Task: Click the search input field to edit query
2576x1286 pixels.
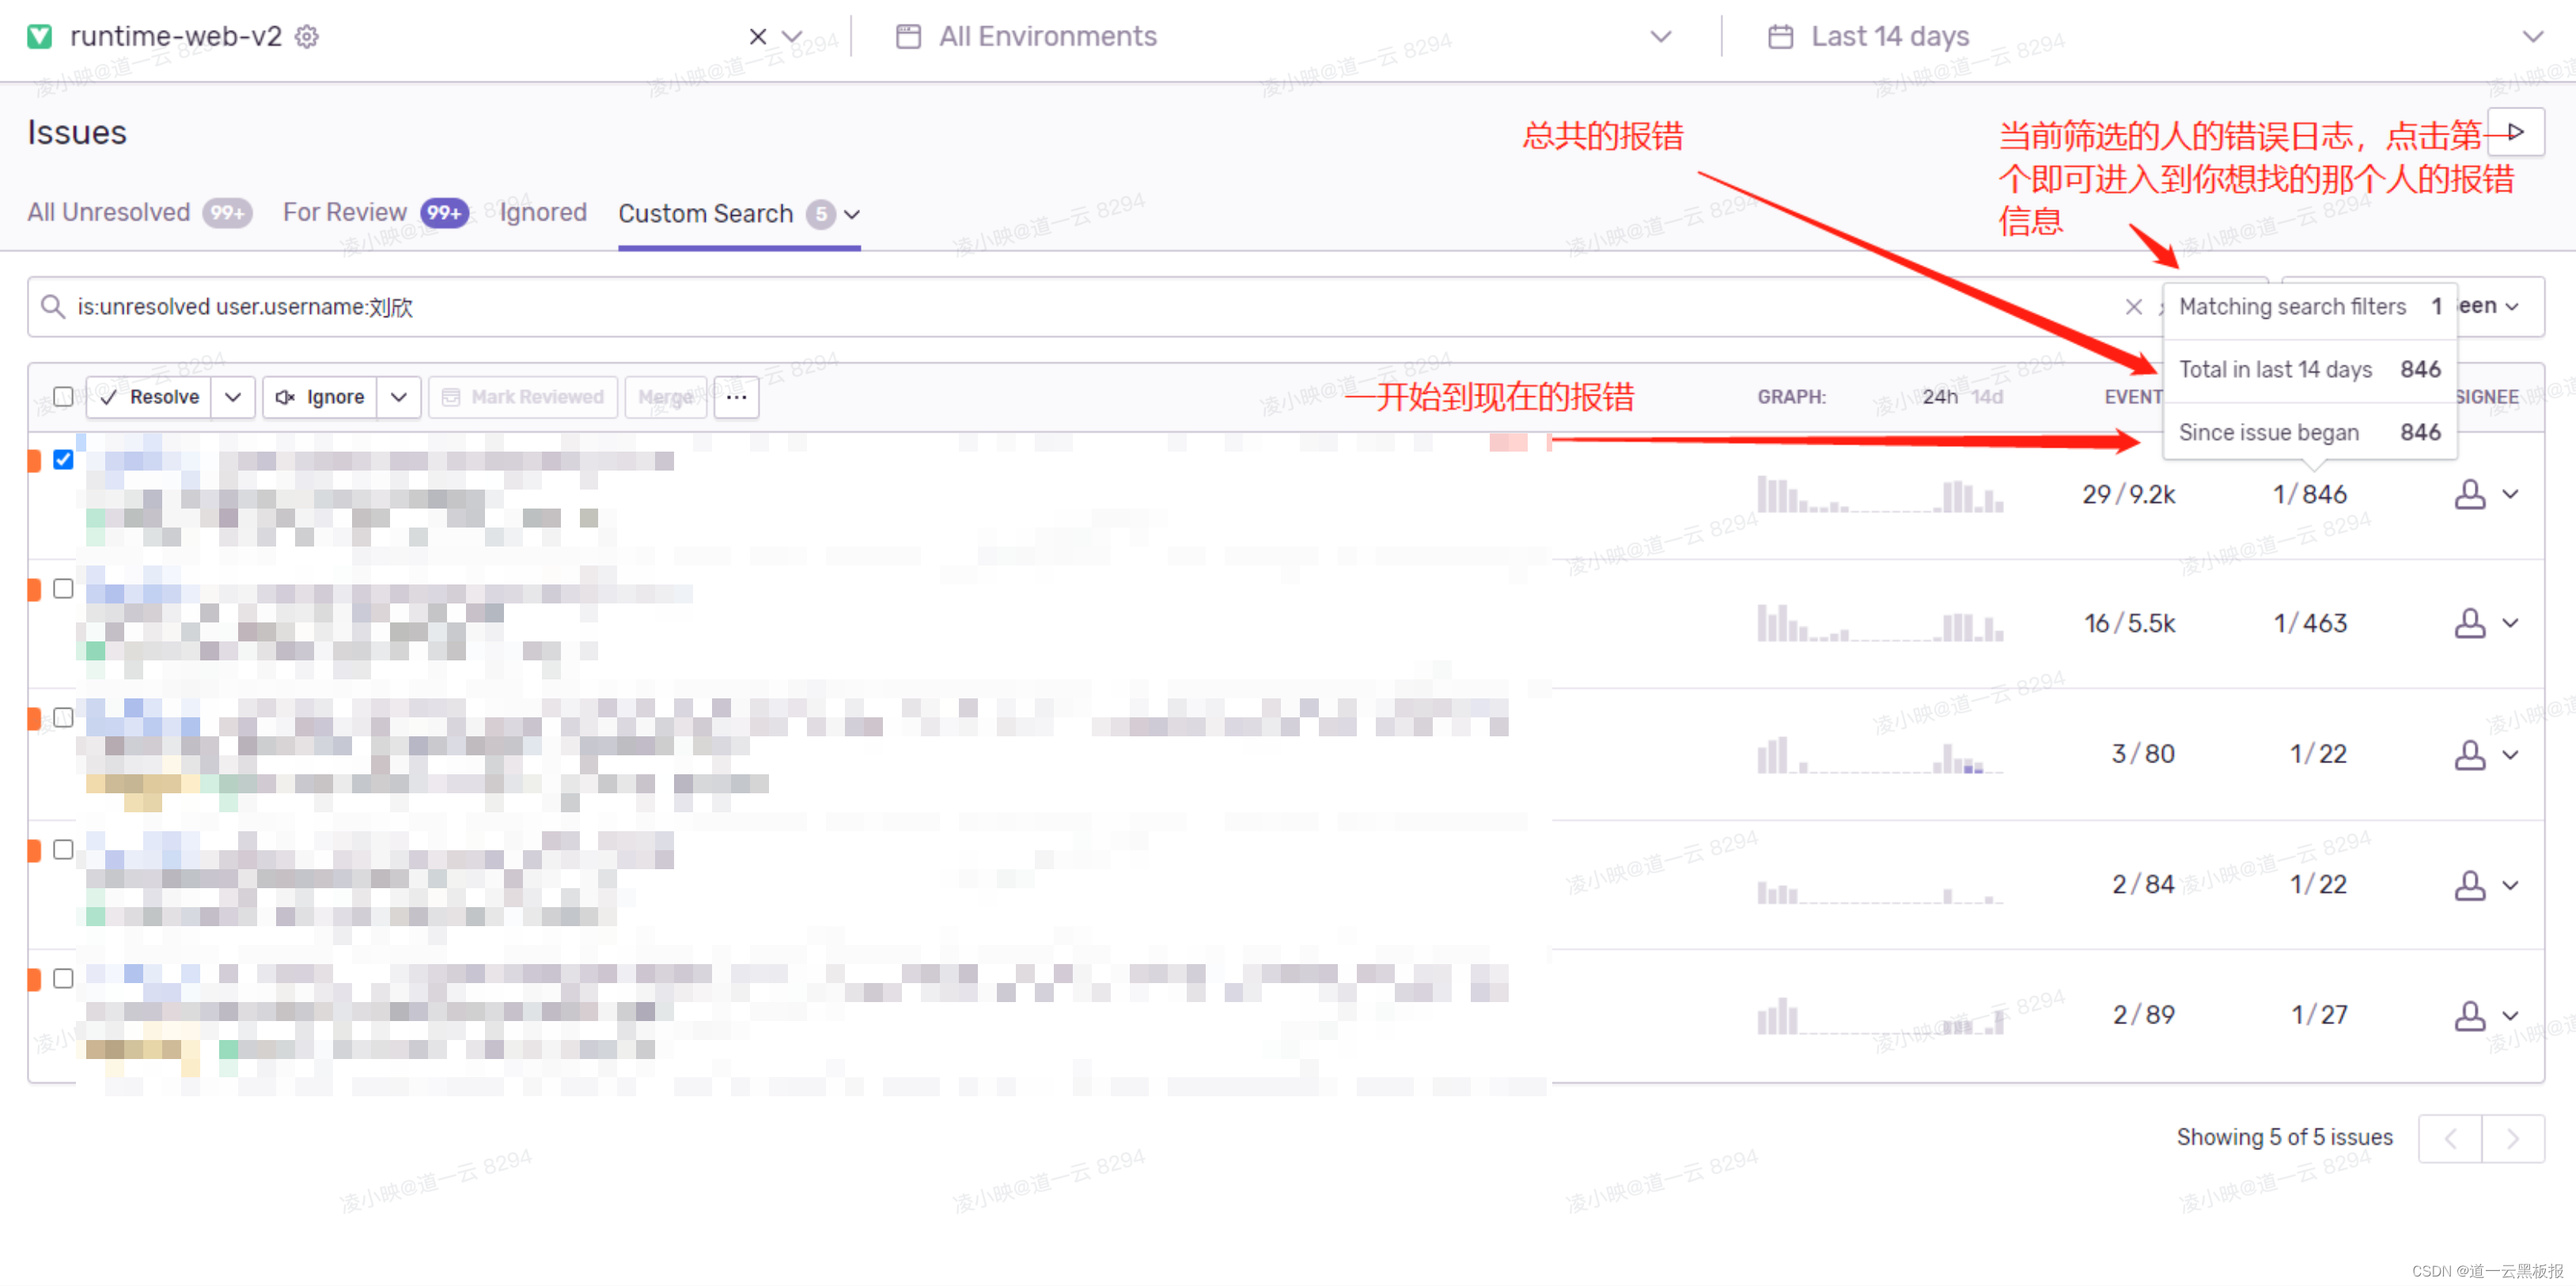Action: (1085, 305)
